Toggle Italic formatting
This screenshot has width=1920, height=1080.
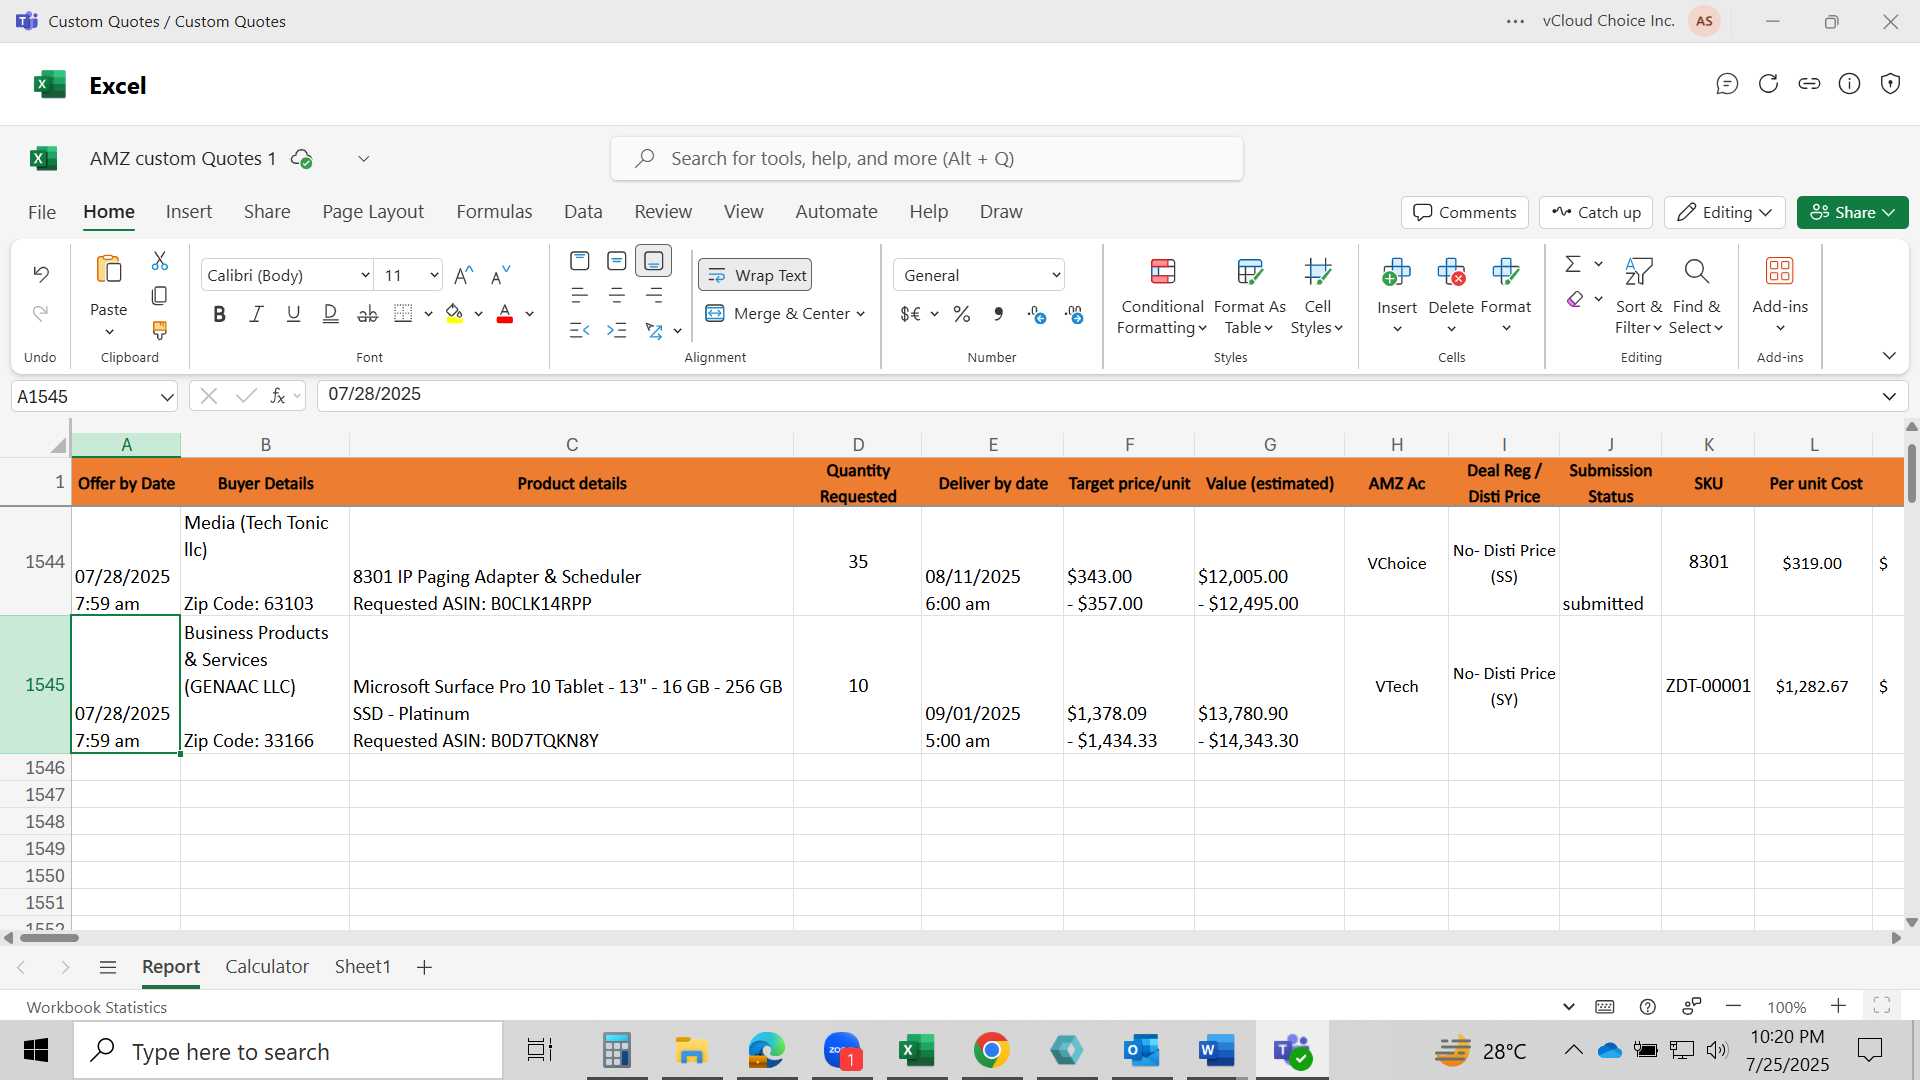coord(256,314)
